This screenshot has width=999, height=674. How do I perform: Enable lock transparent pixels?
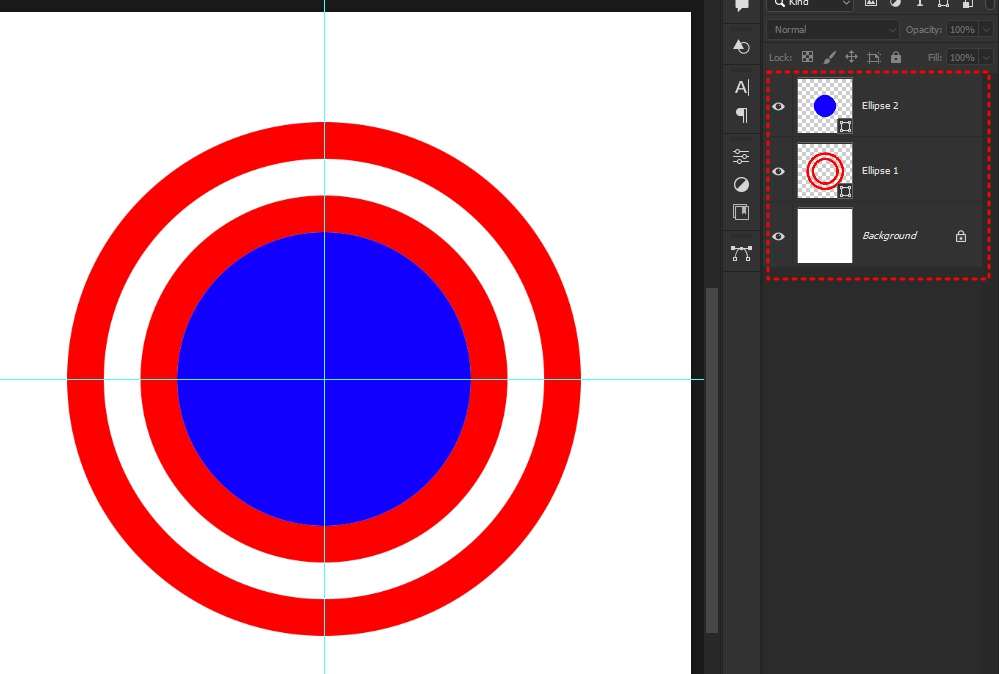click(807, 57)
